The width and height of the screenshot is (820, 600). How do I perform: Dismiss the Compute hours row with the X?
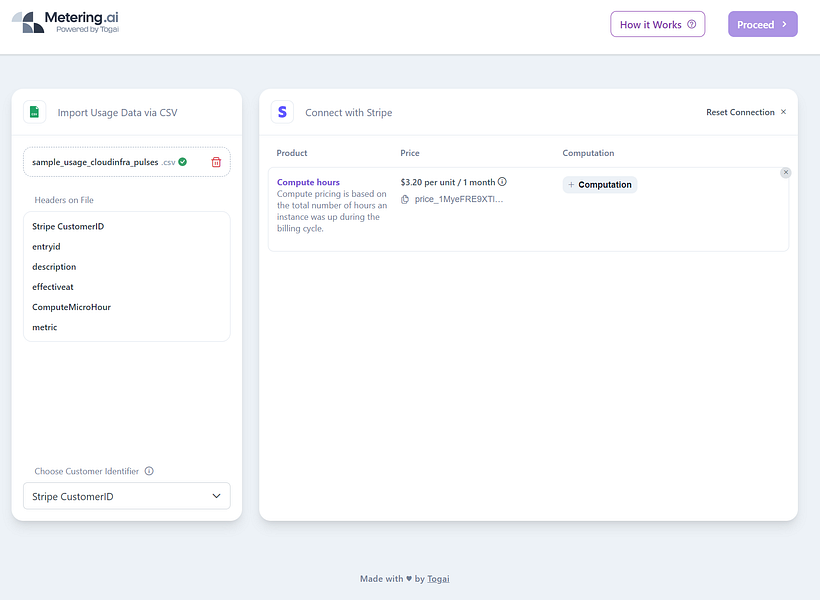click(x=788, y=172)
